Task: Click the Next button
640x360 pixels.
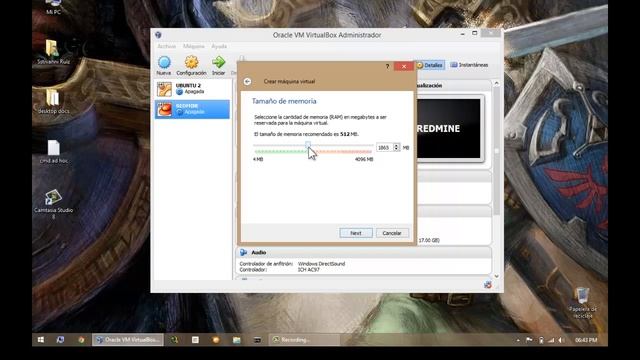Action: pyautogui.click(x=356, y=233)
